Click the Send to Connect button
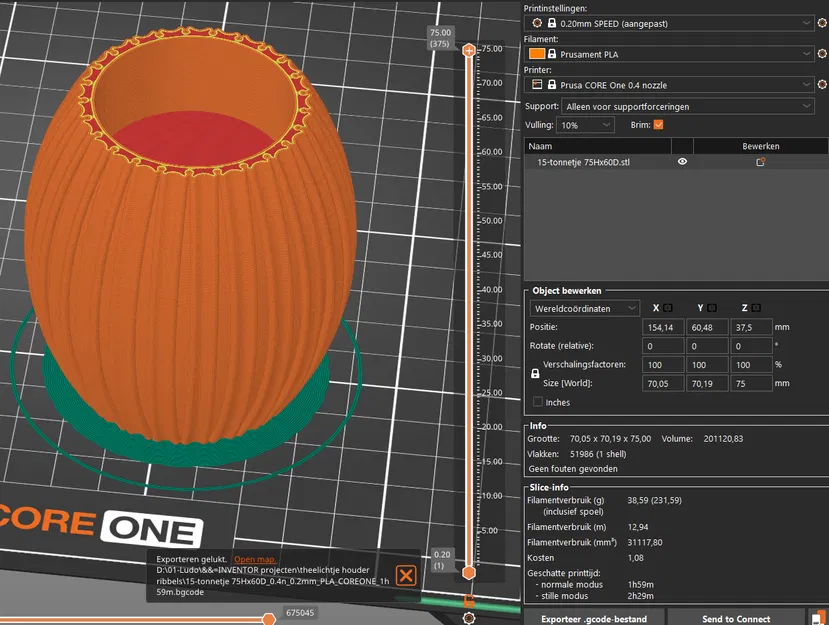 click(736, 618)
